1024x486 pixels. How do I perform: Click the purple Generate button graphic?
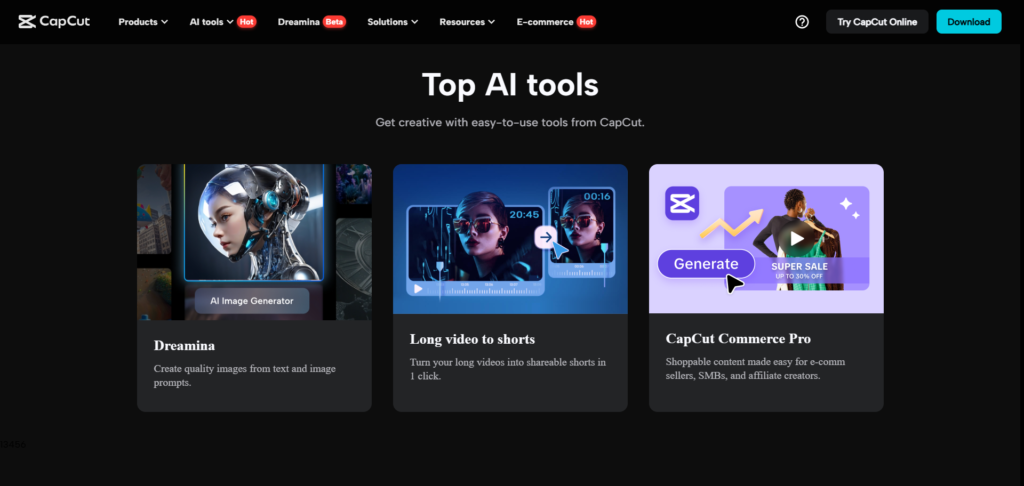pos(706,264)
